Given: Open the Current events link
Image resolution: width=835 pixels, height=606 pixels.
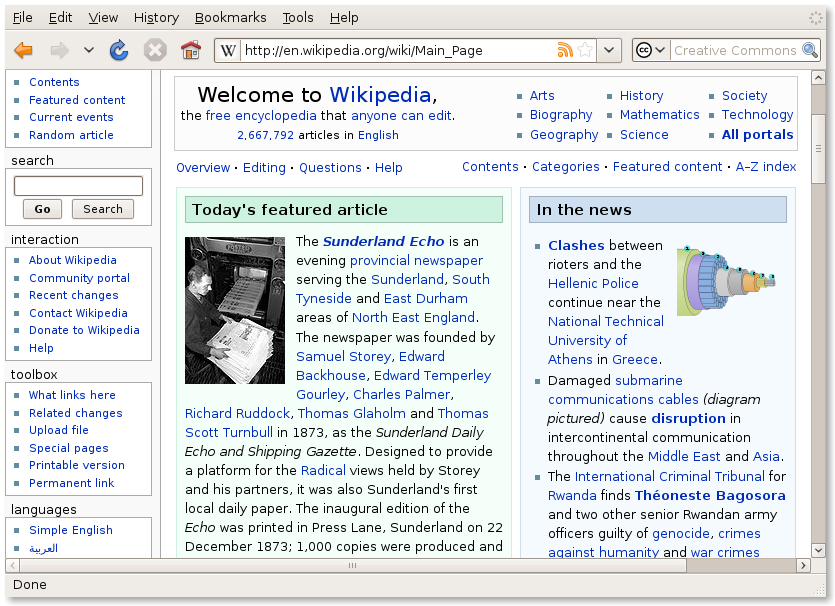Looking at the screenshot, I should 71,117.
